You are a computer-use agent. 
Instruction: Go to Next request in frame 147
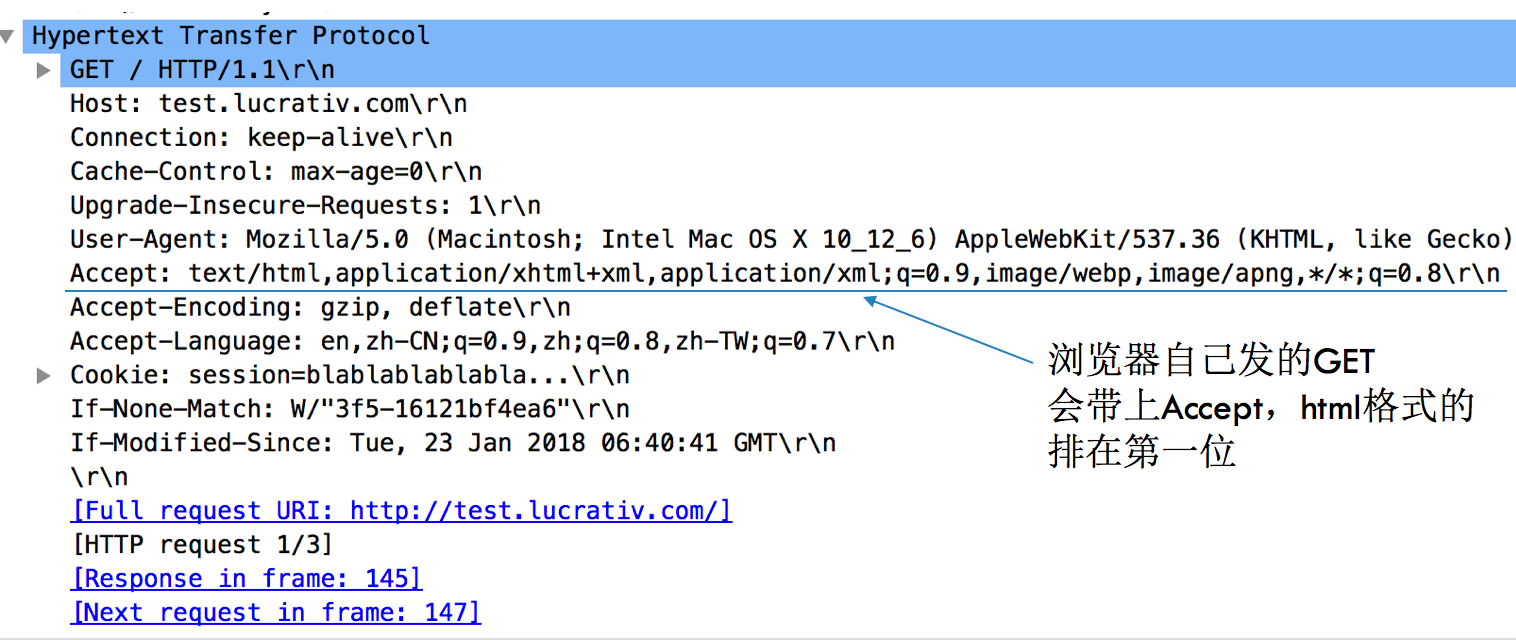coord(275,613)
